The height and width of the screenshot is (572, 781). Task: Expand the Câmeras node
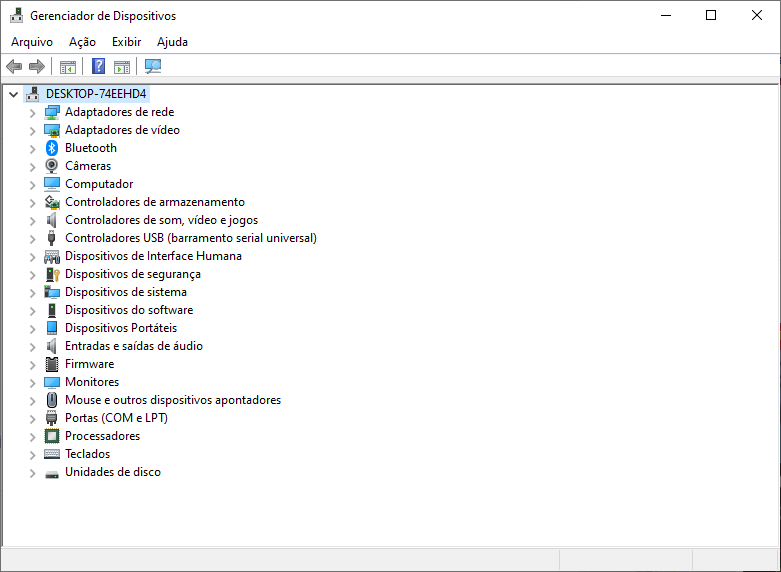[x=33, y=166]
